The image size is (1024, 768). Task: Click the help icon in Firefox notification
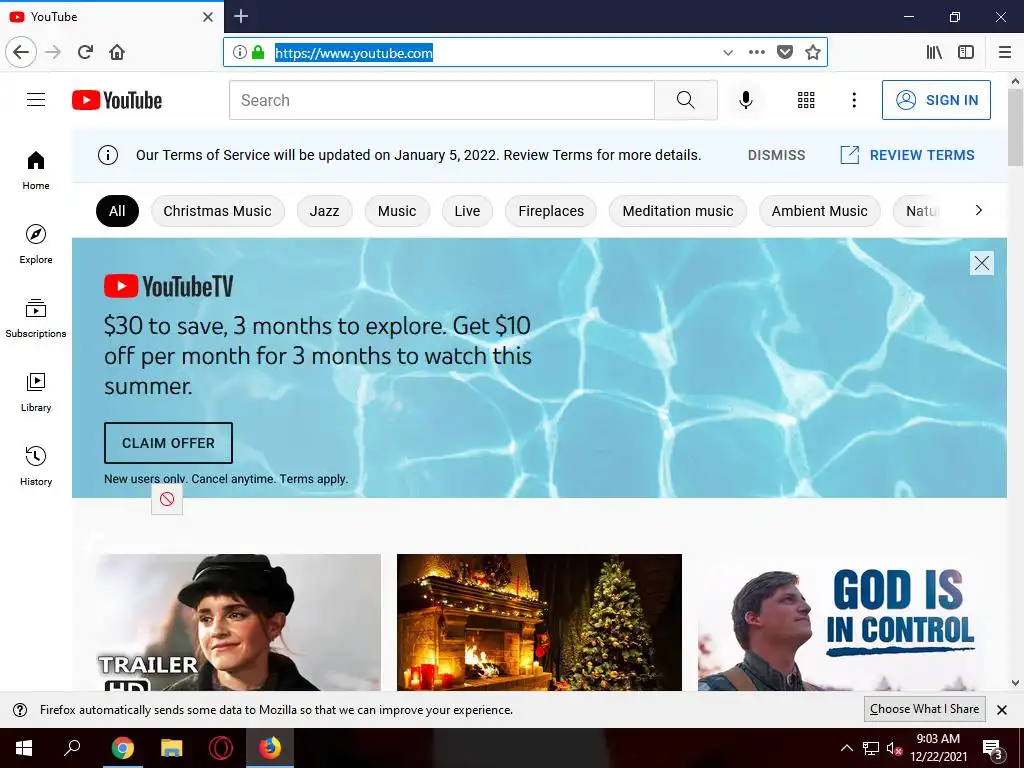point(20,710)
